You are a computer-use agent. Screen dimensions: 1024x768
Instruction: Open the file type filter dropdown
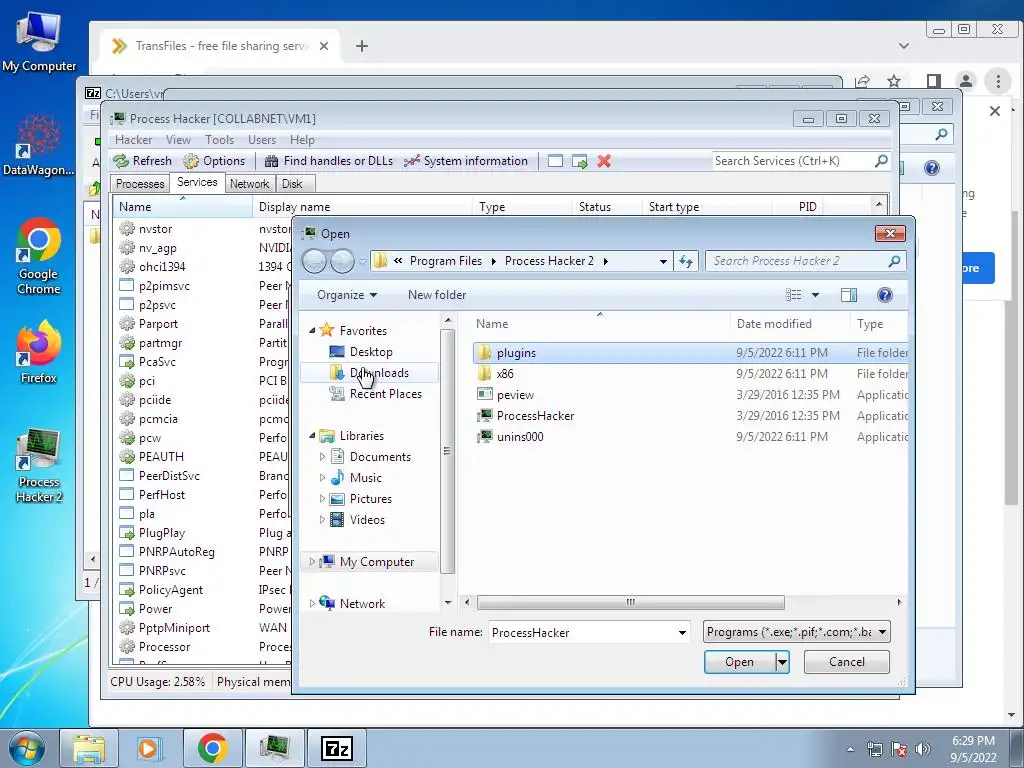coord(882,632)
